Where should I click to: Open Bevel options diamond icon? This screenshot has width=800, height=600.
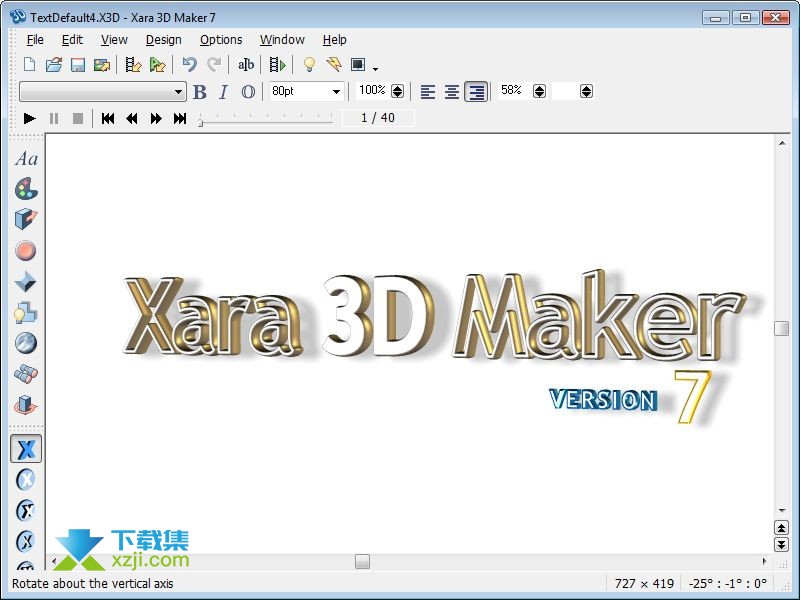point(26,281)
